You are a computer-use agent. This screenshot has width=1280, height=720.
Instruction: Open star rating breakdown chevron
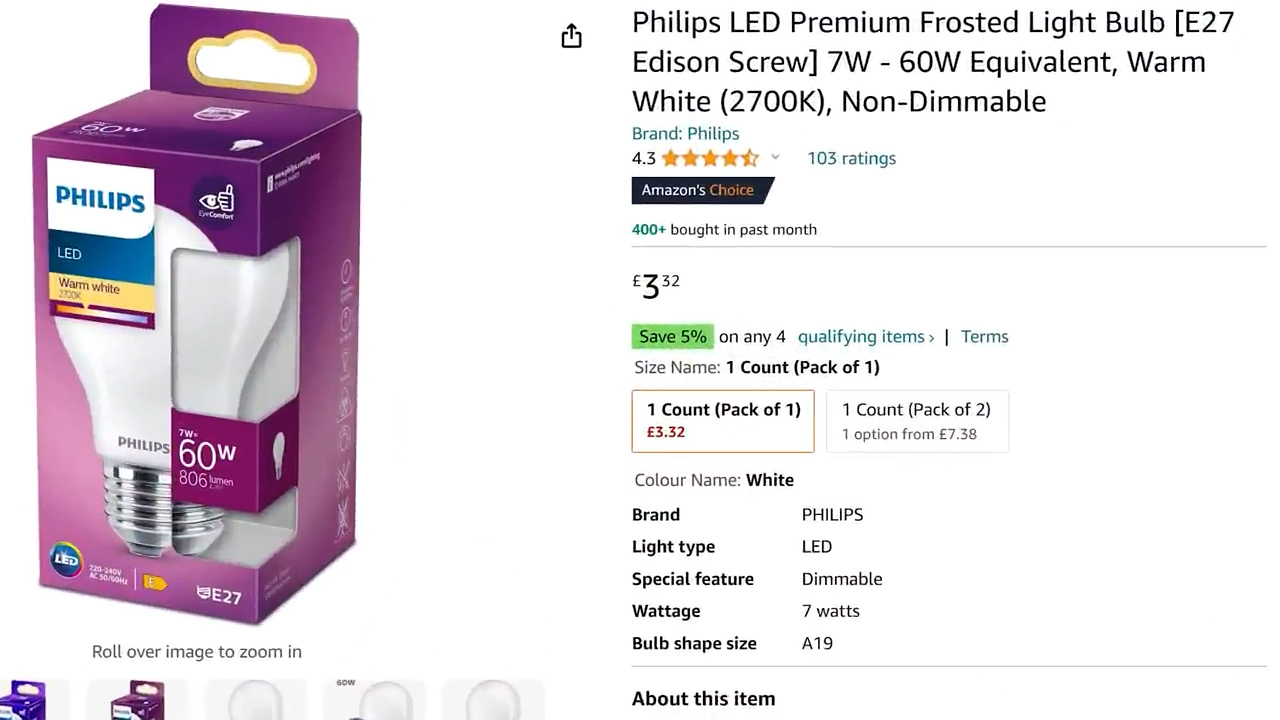(x=775, y=158)
